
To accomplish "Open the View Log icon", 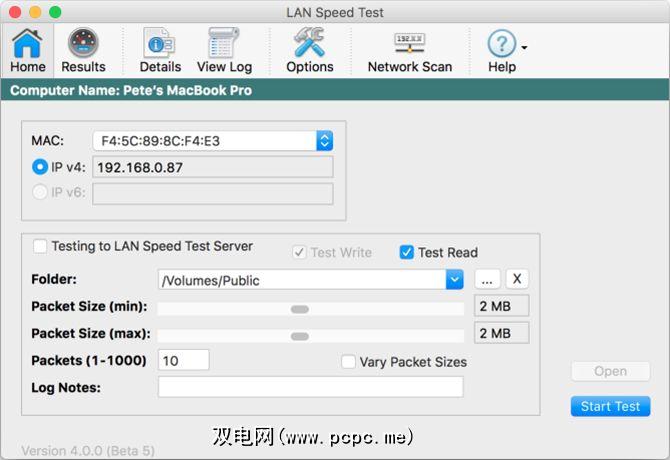I will (x=224, y=50).
